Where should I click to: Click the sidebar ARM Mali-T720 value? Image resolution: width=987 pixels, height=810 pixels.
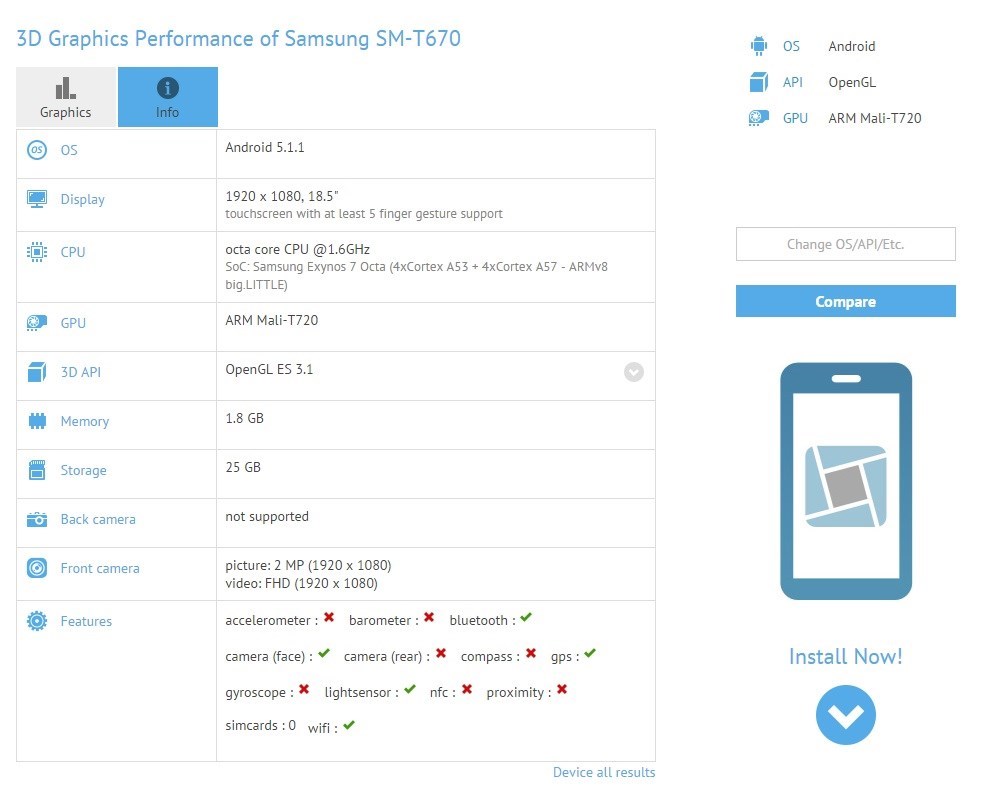(x=875, y=118)
